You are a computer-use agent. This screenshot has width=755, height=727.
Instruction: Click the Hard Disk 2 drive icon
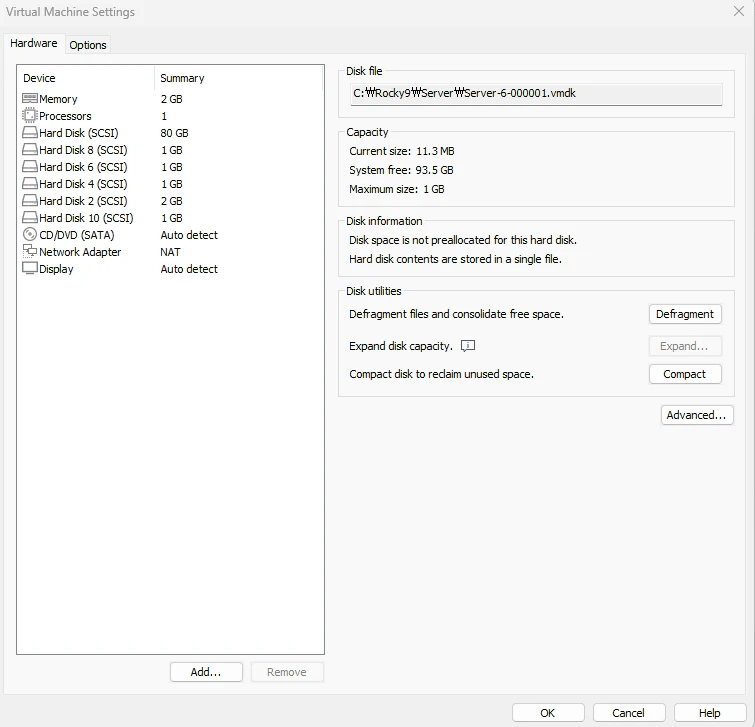(29, 201)
